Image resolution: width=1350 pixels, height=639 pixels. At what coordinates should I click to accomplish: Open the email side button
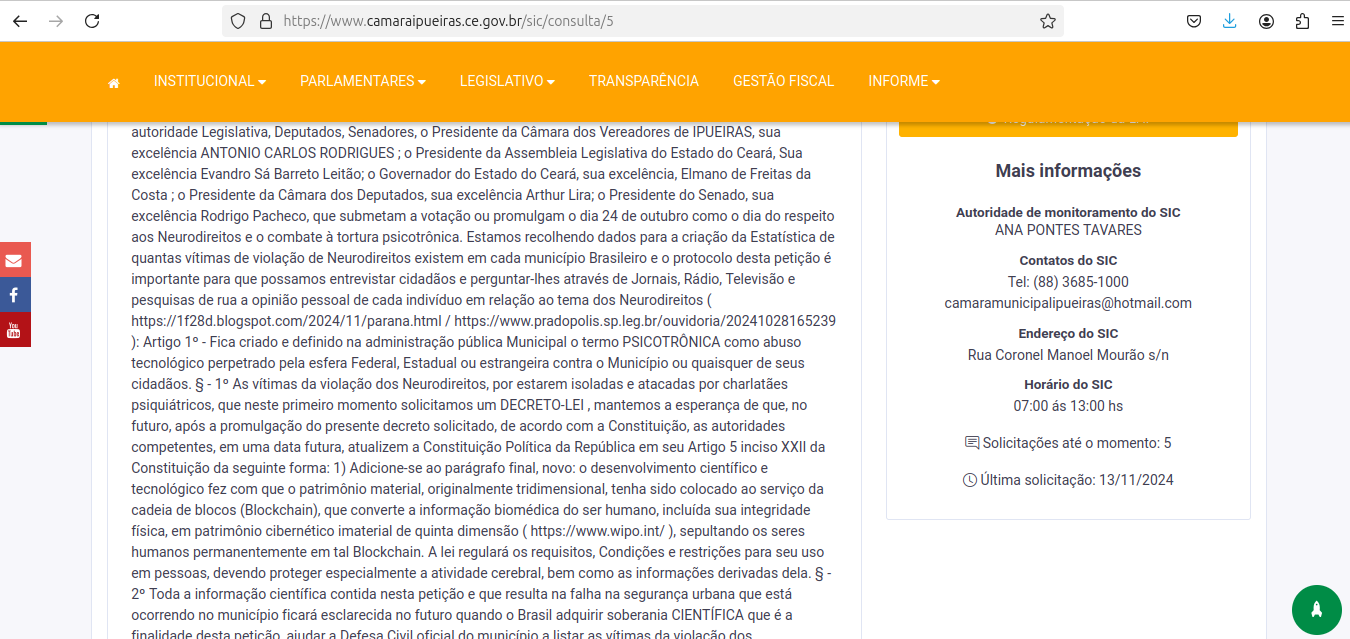tap(14, 260)
